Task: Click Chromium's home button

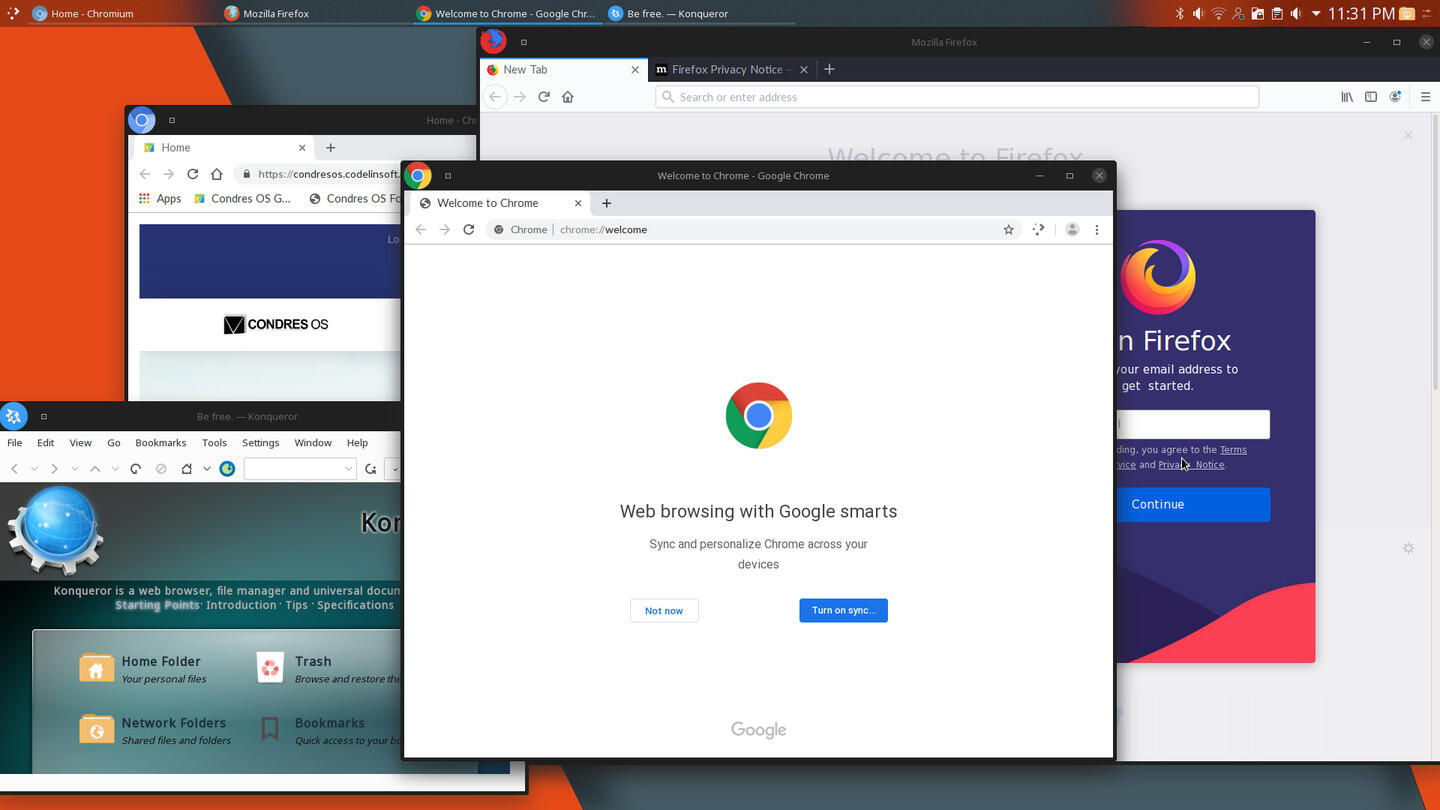Action: coord(217,174)
